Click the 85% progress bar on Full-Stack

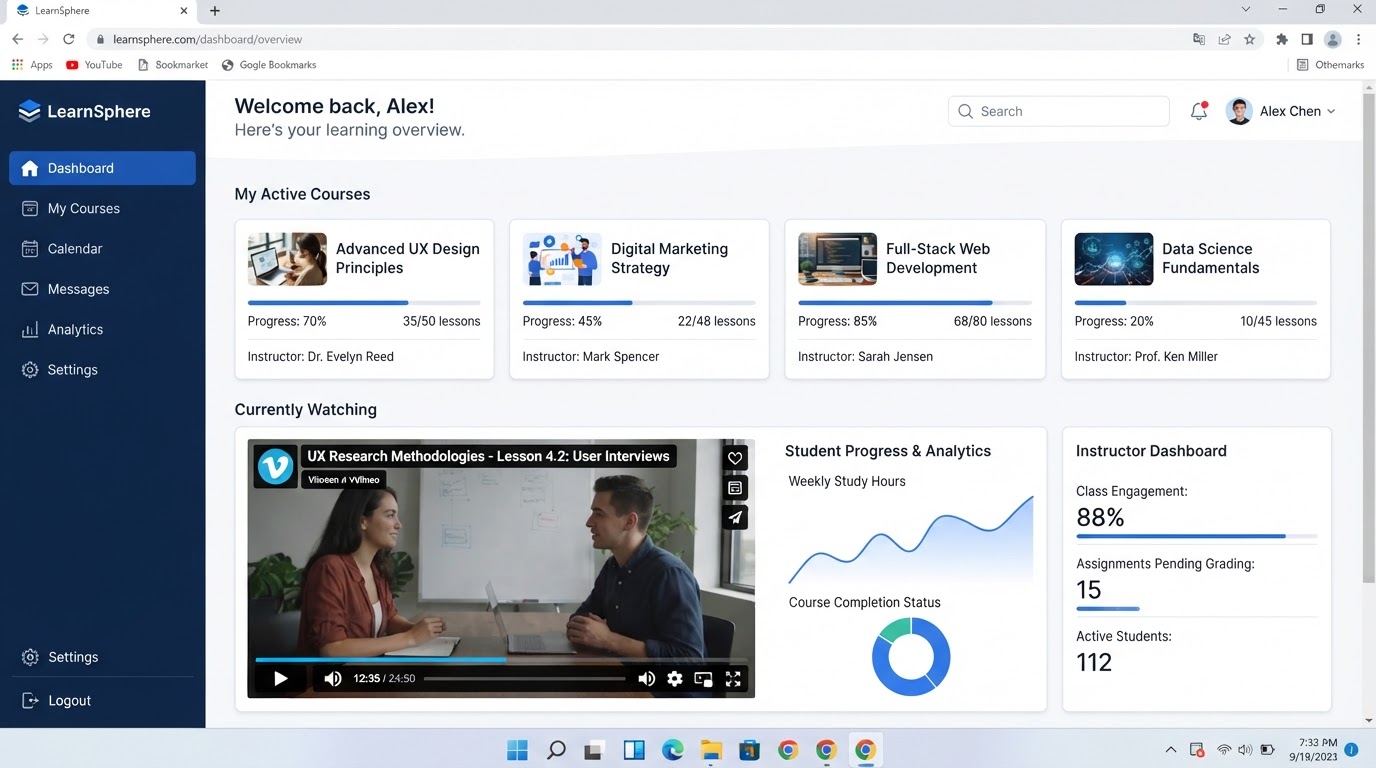(x=915, y=302)
